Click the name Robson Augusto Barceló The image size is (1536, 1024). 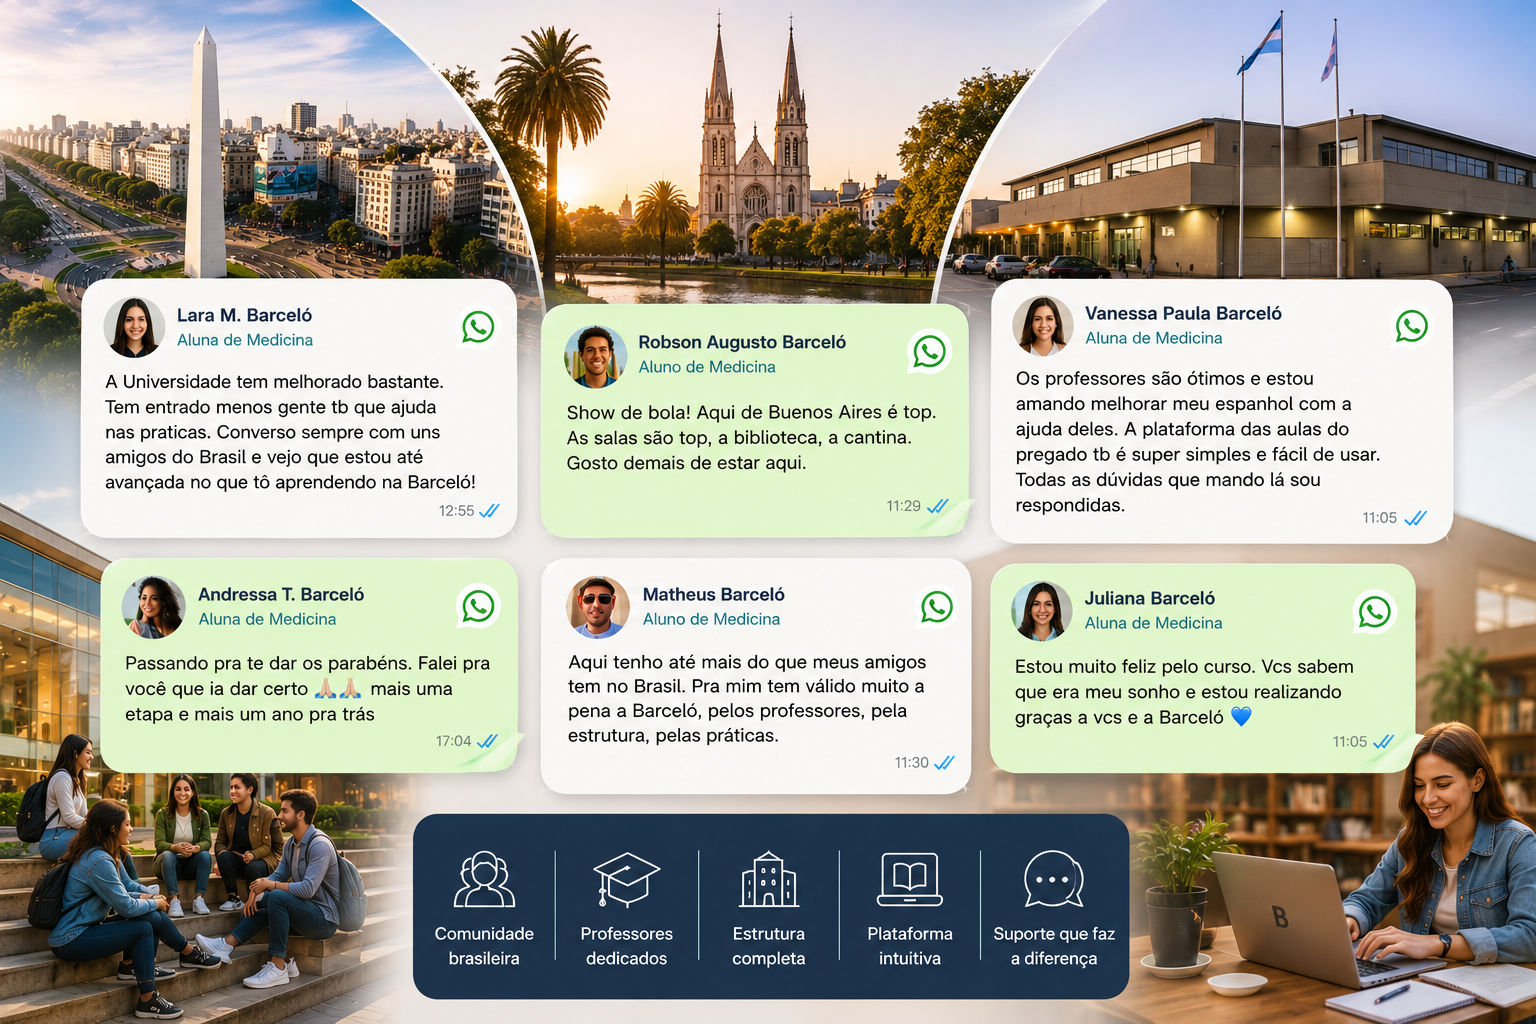(742, 342)
